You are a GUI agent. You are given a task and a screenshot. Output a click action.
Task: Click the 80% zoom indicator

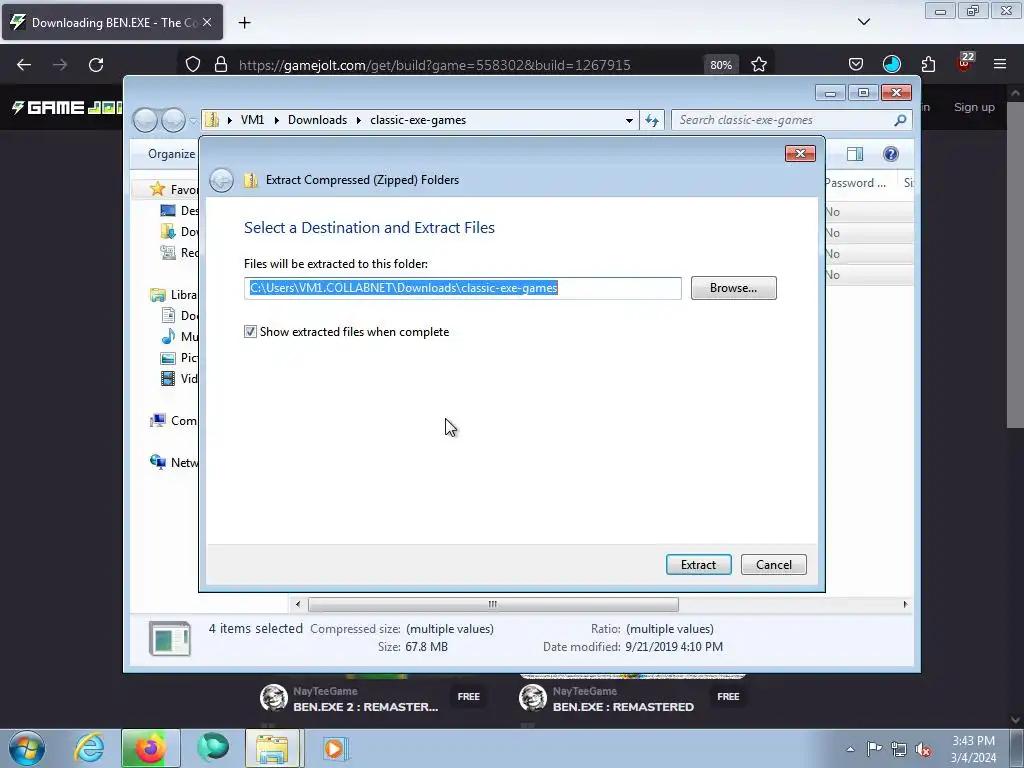pyautogui.click(x=721, y=65)
